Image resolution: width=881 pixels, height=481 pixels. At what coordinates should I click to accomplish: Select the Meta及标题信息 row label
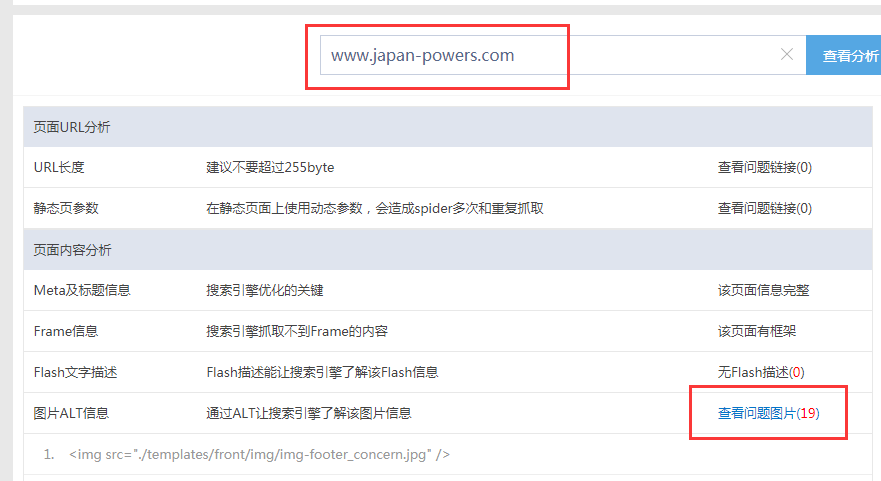click(x=82, y=290)
